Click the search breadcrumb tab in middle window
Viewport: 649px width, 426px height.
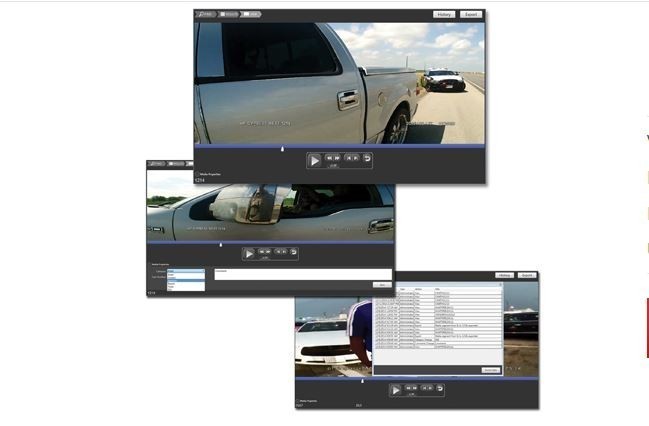(x=157, y=164)
